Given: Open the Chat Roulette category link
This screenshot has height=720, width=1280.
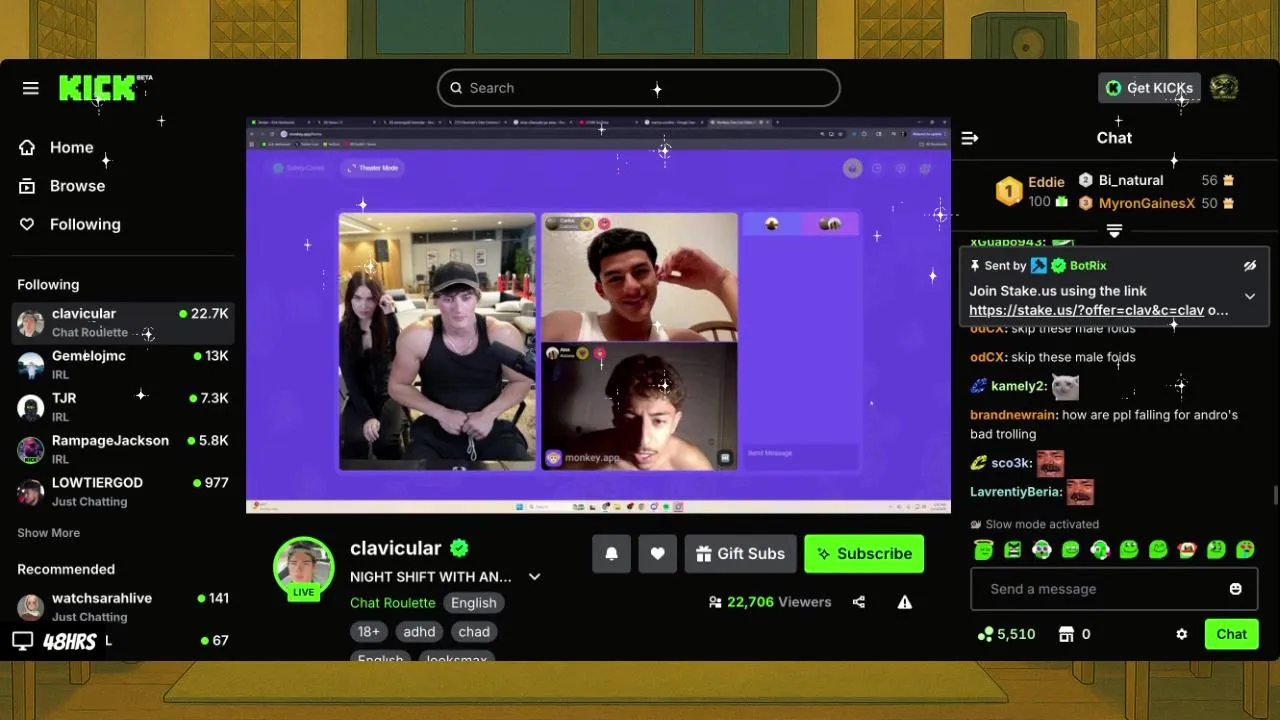Looking at the screenshot, I should 392,603.
